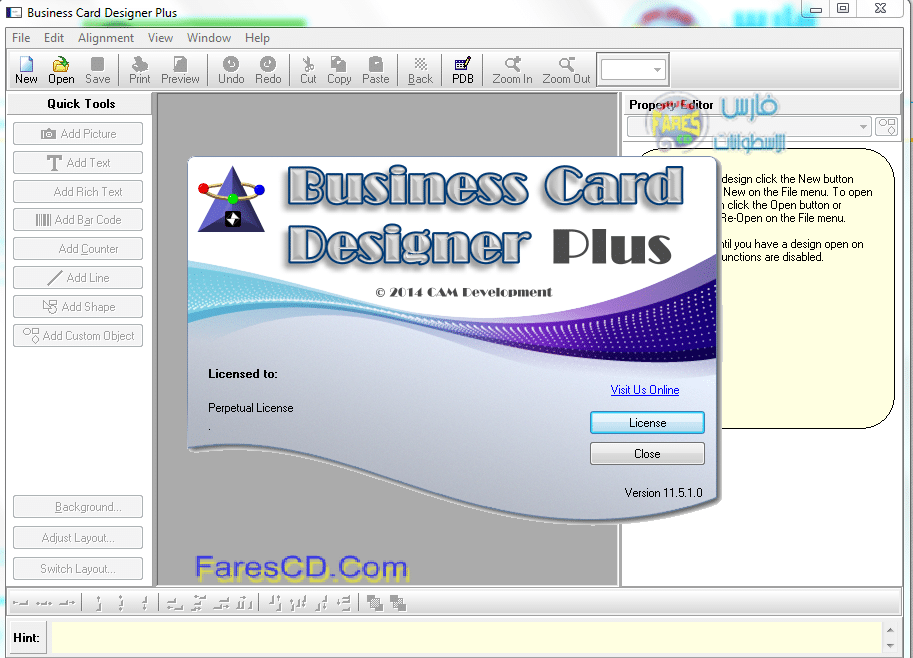This screenshot has height=658, width=913.
Task: Open the PDB database tool
Action: click(463, 70)
